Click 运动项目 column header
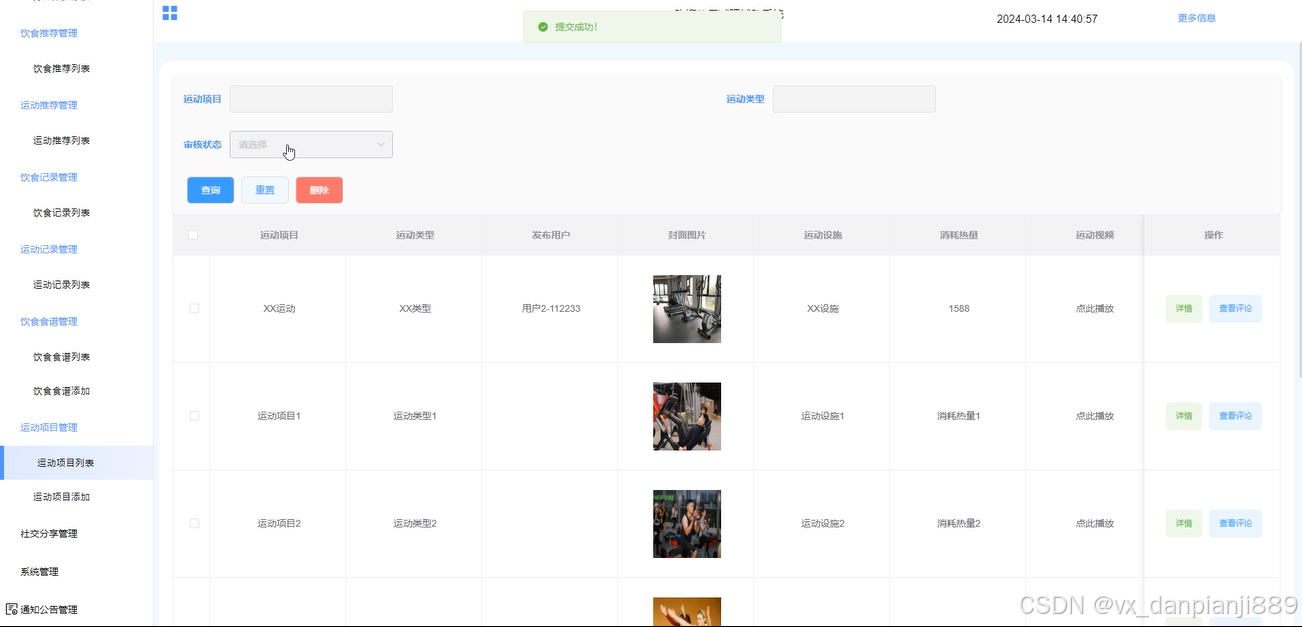This screenshot has height=627, width=1302. pyautogui.click(x=279, y=235)
